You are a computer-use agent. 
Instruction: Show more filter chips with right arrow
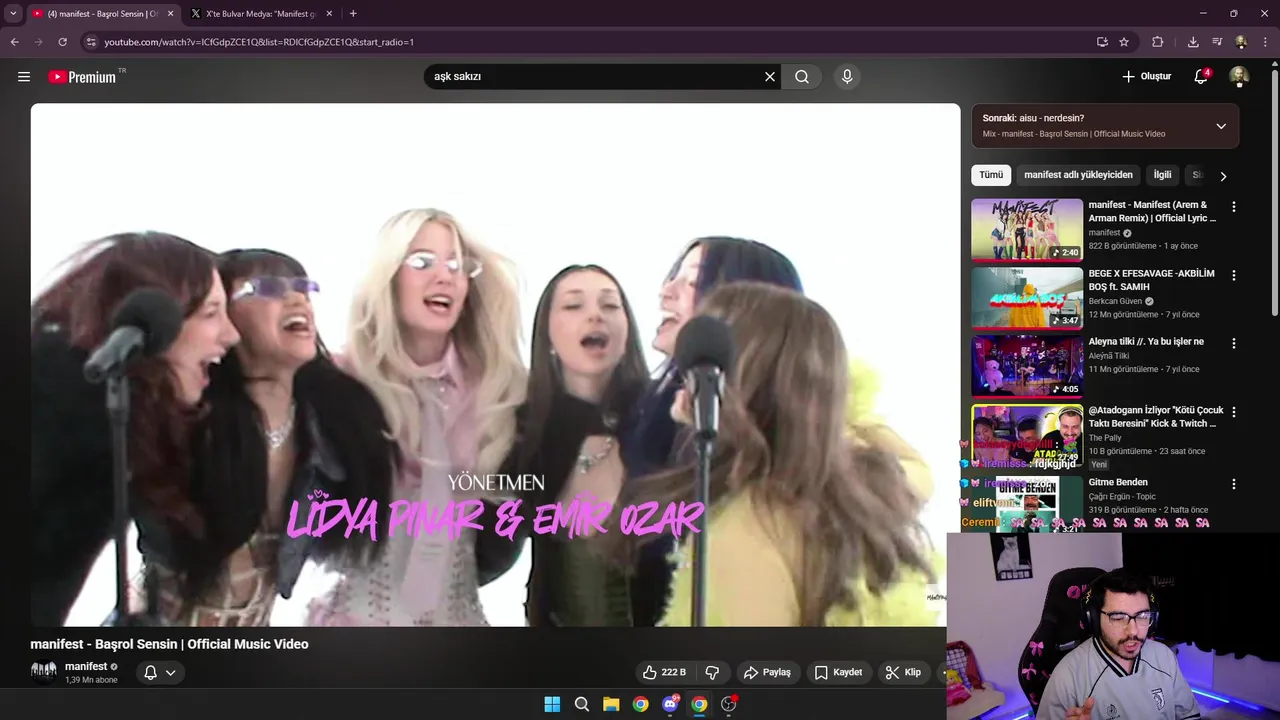point(1223,176)
